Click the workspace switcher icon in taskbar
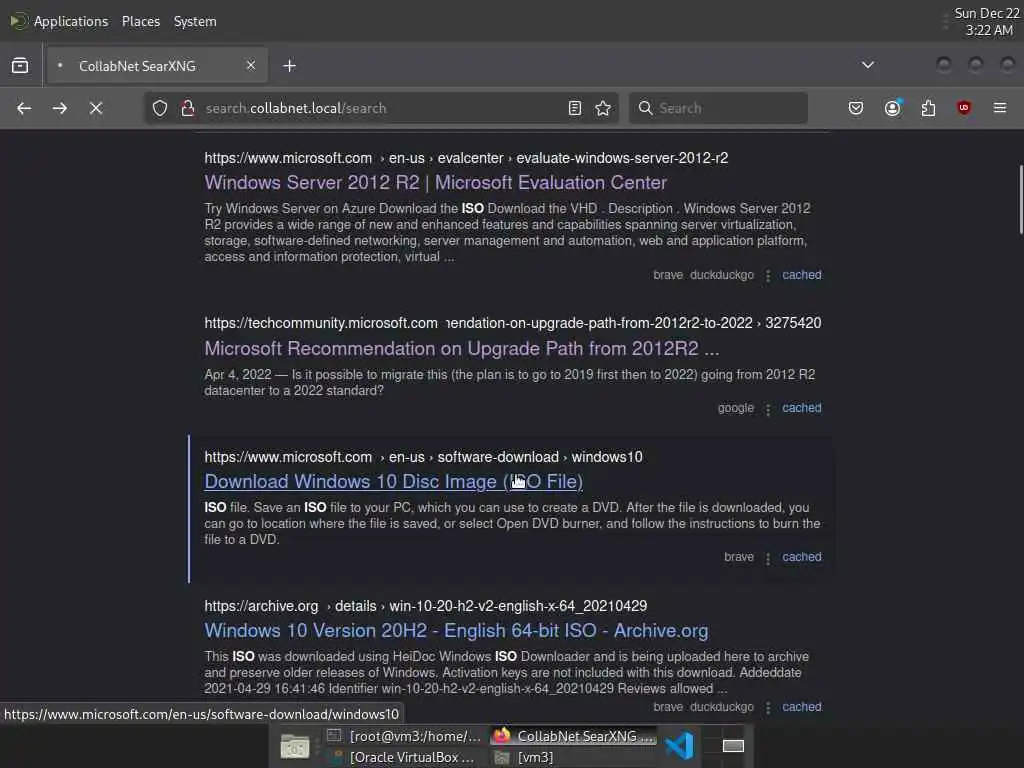Image resolution: width=1024 pixels, height=768 pixels. click(x=733, y=746)
